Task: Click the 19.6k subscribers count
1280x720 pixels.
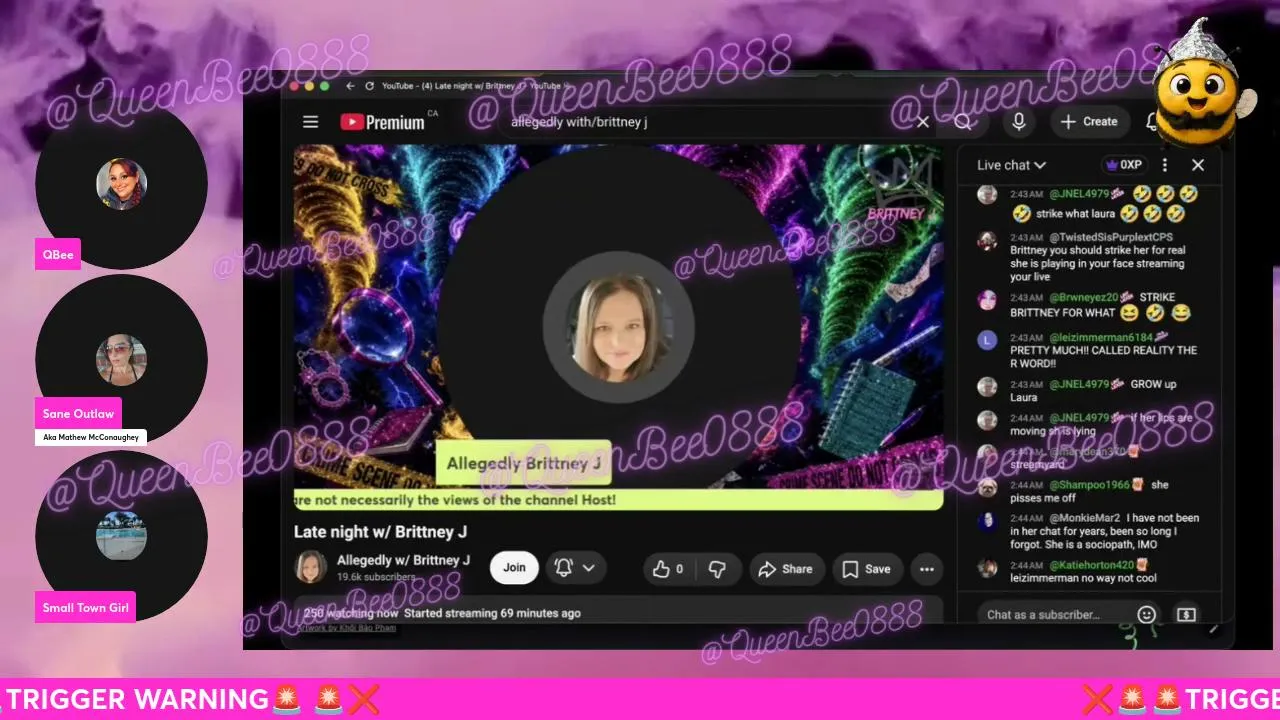Action: click(376, 577)
